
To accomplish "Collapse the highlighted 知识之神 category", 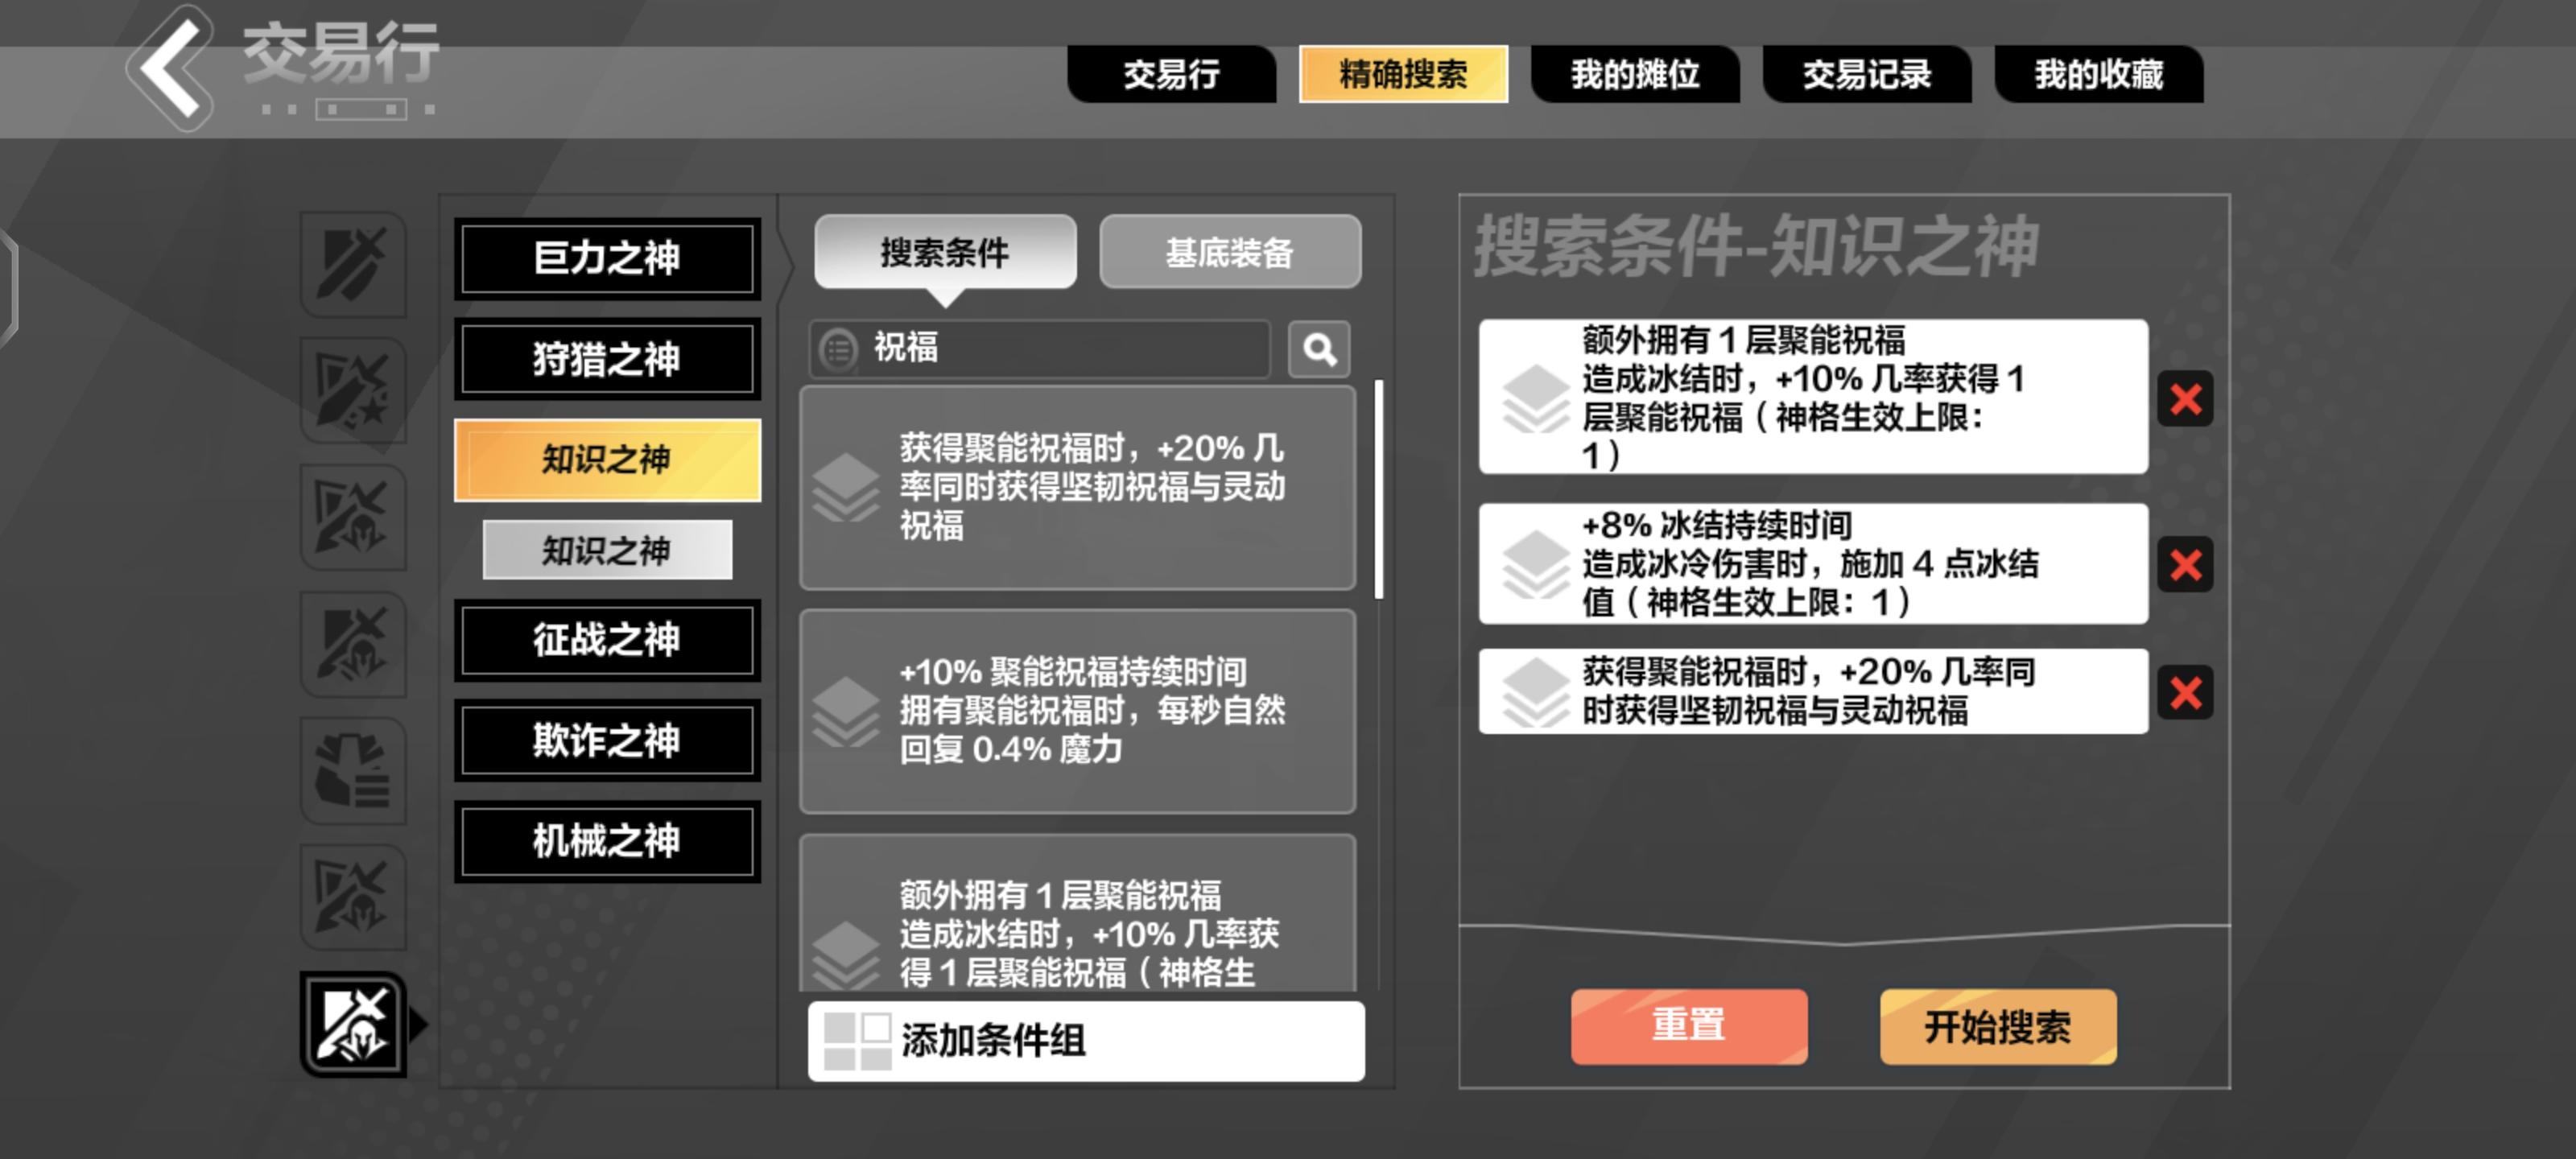I will point(607,460).
